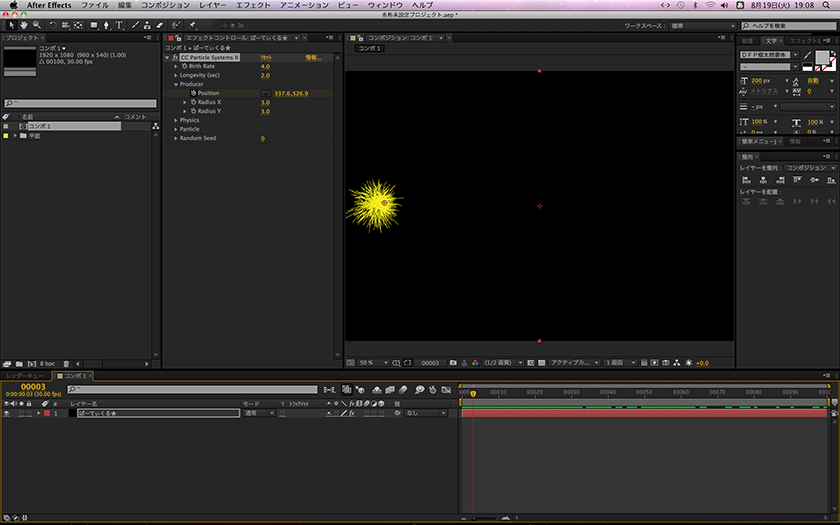Click the project panel search field
840x525 pixels.
tap(81, 103)
